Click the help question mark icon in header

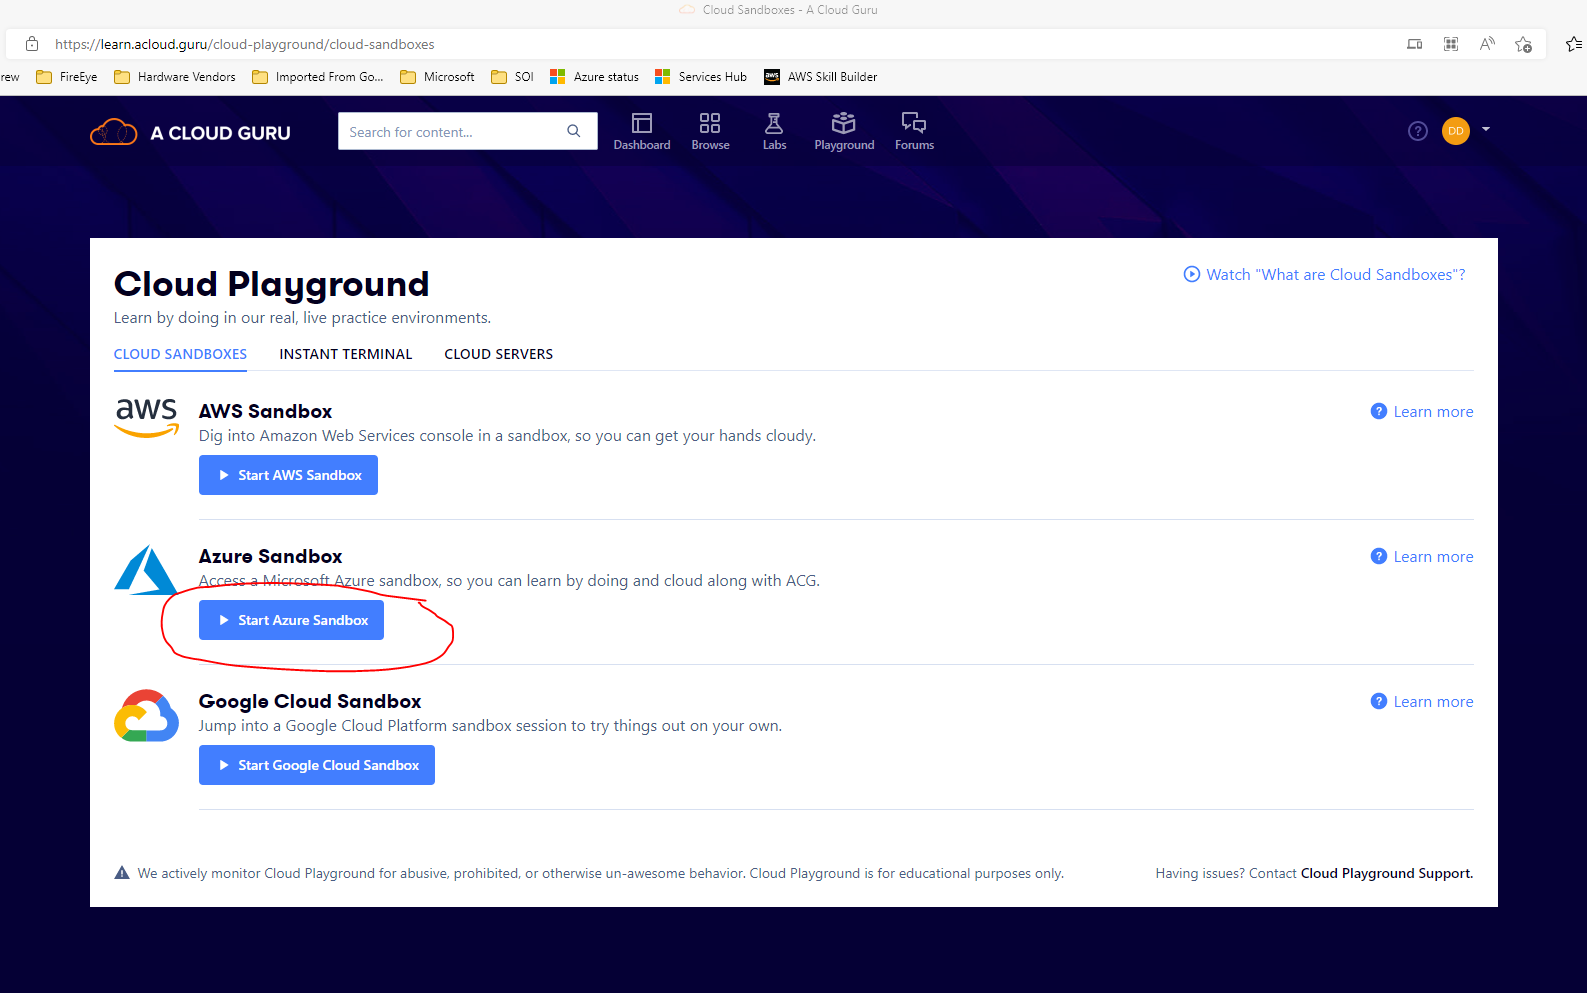[1417, 131]
